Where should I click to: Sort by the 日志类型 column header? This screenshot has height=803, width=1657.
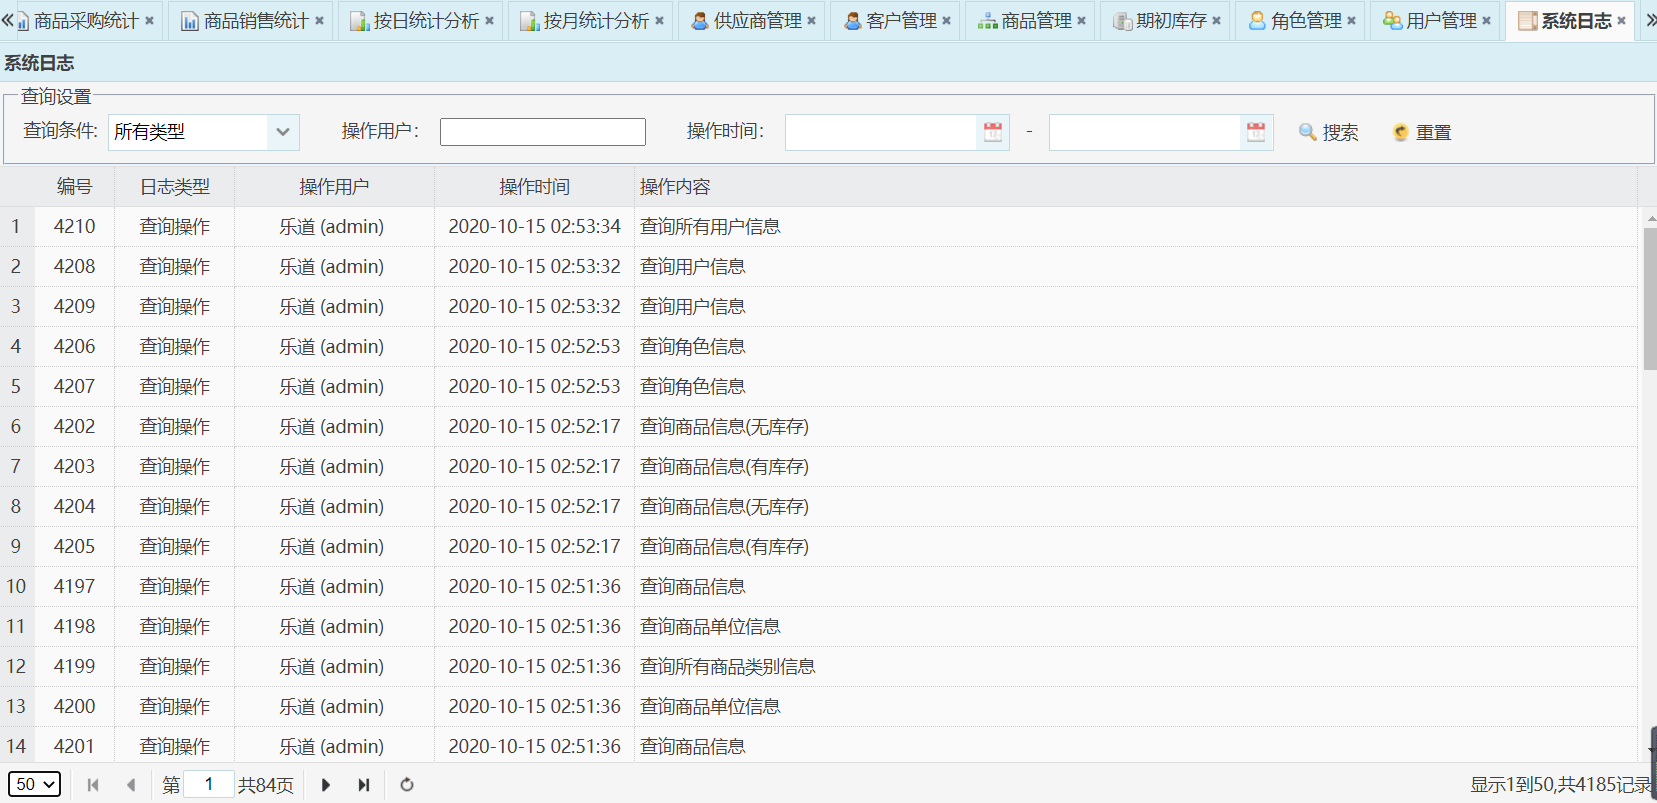pos(175,187)
